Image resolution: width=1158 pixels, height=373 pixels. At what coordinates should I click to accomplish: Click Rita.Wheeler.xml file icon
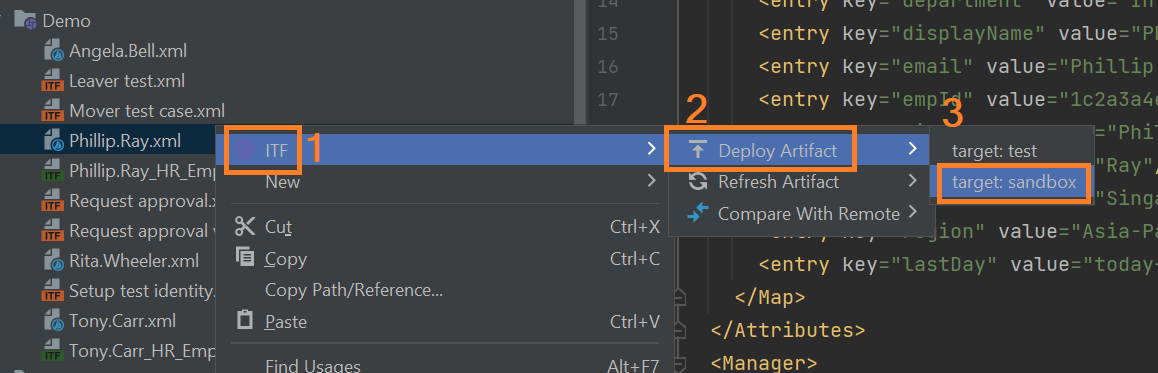(53, 261)
